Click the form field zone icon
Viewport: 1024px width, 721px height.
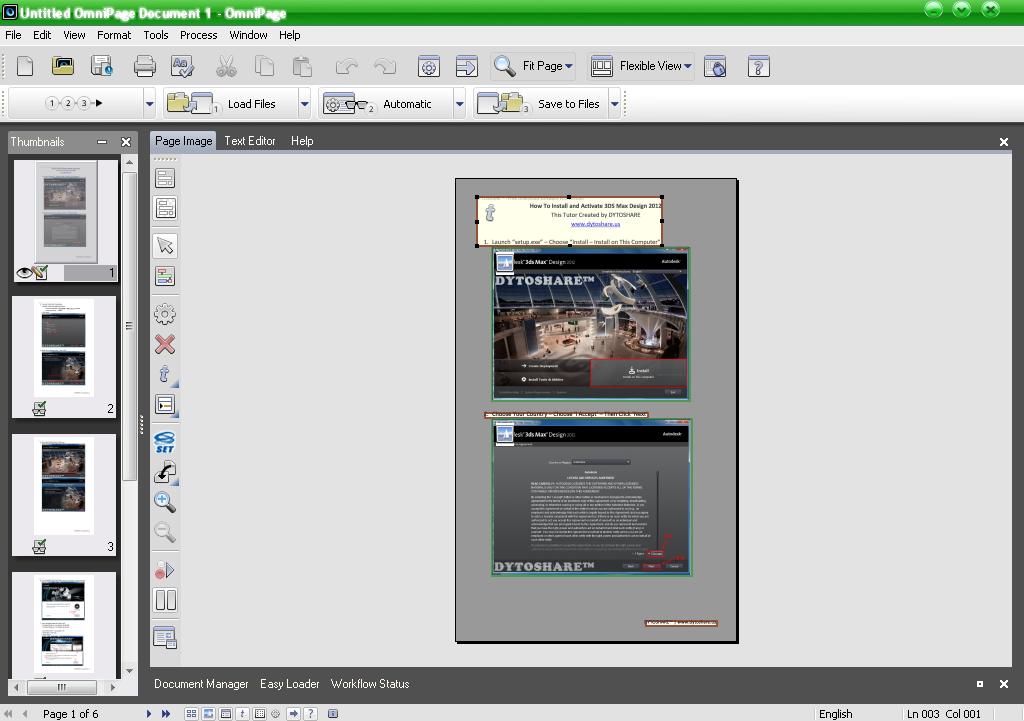point(165,405)
